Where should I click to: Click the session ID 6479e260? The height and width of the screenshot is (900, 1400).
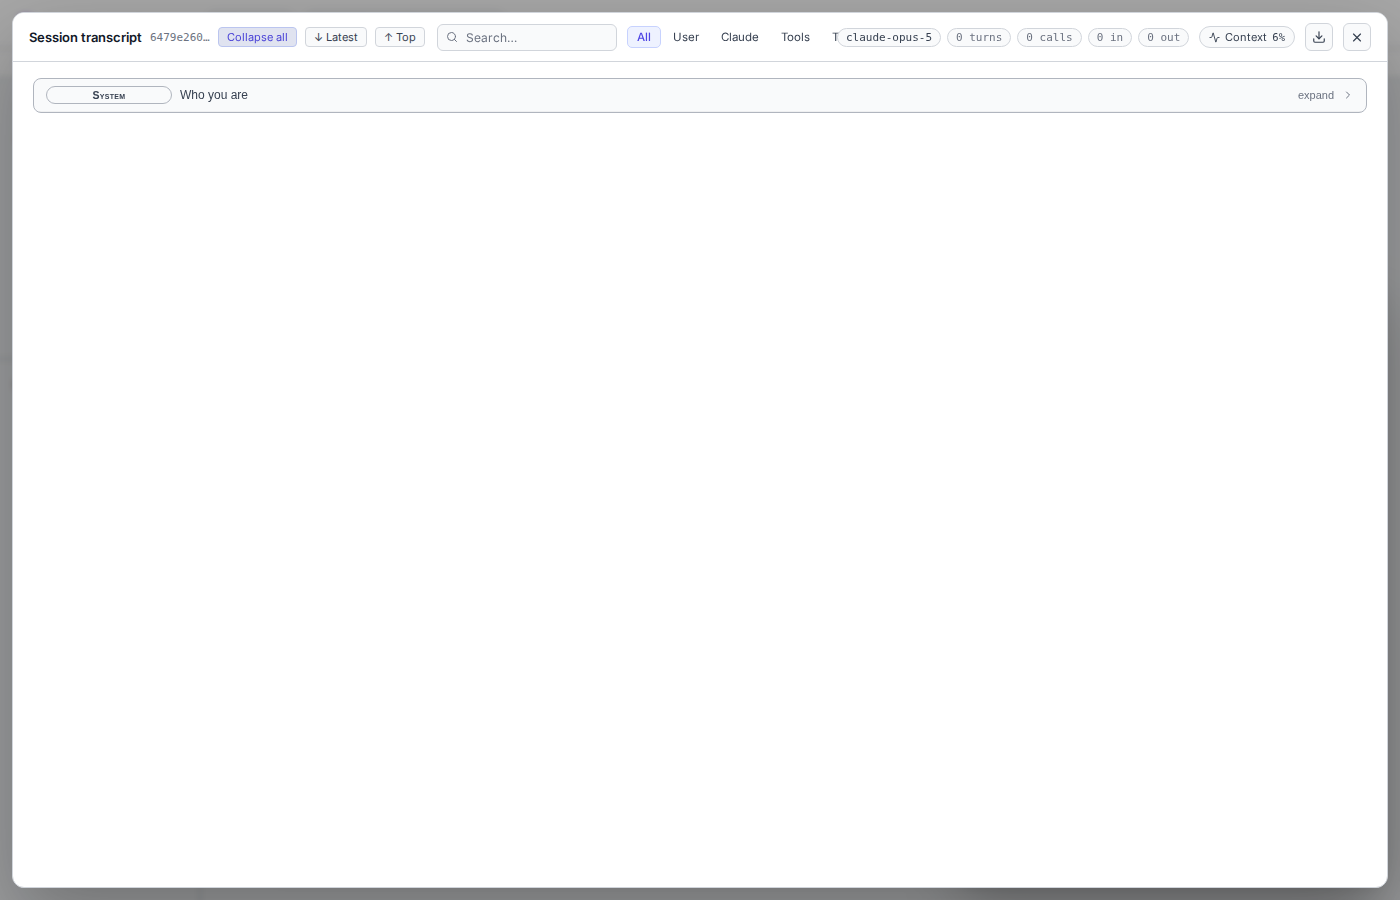180,37
